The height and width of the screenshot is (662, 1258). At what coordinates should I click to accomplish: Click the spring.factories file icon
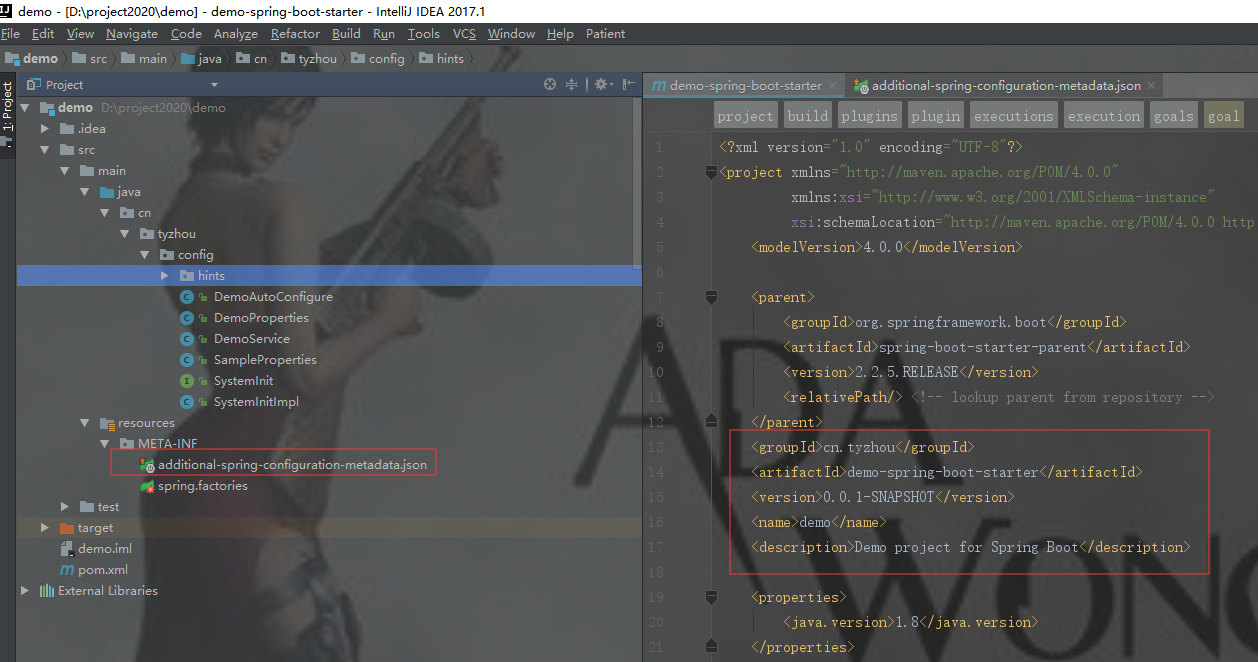(147, 486)
